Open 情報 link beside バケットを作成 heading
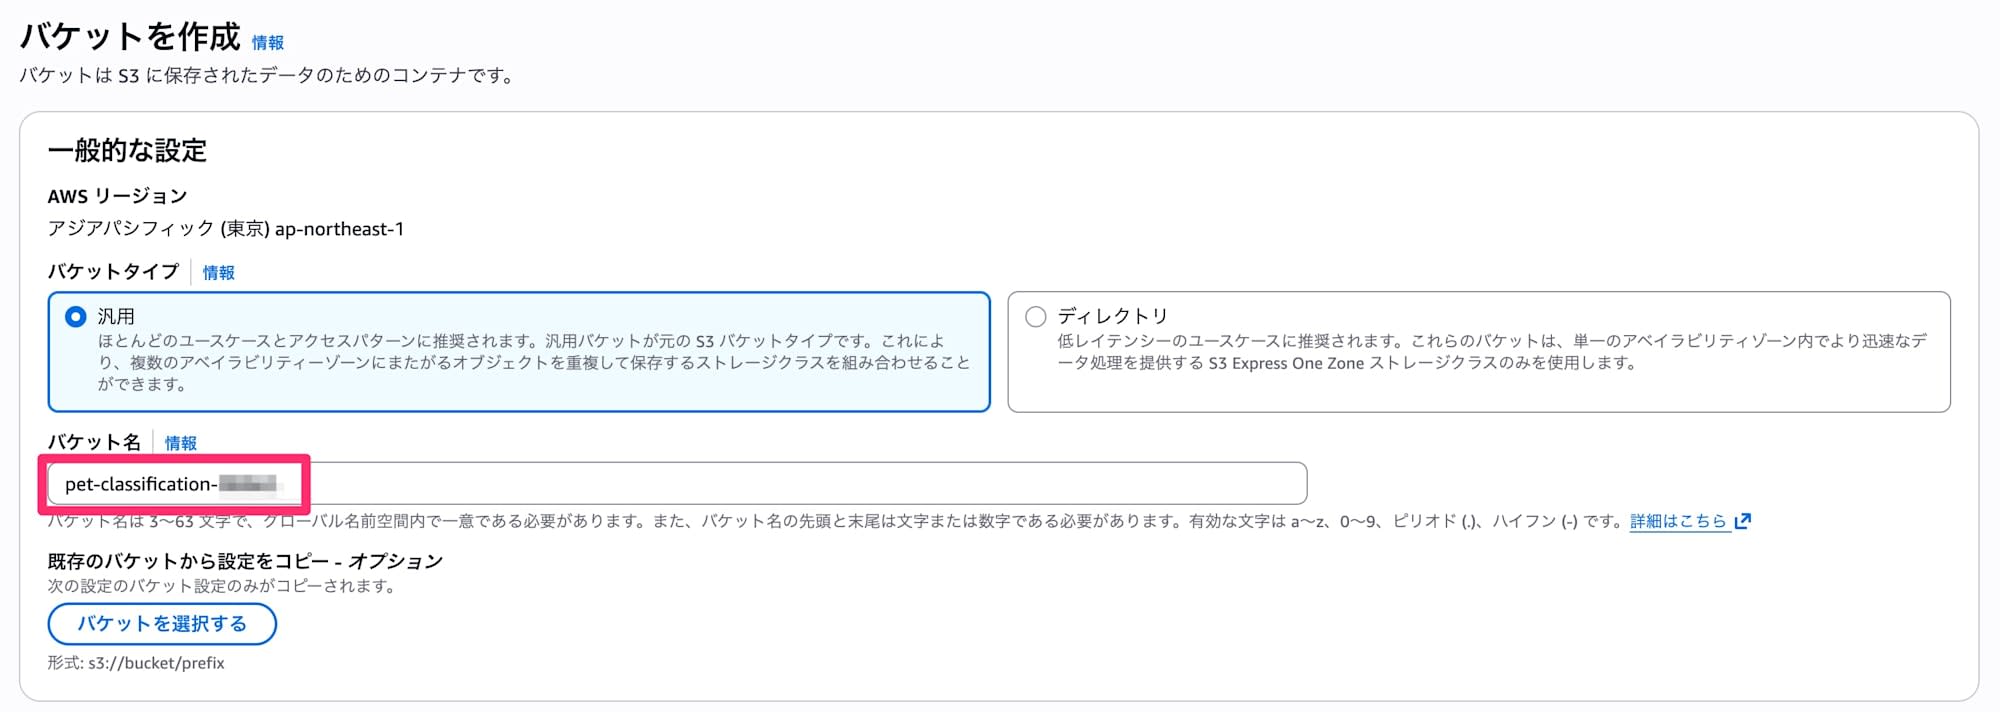This screenshot has width=2000, height=712. 267,43
